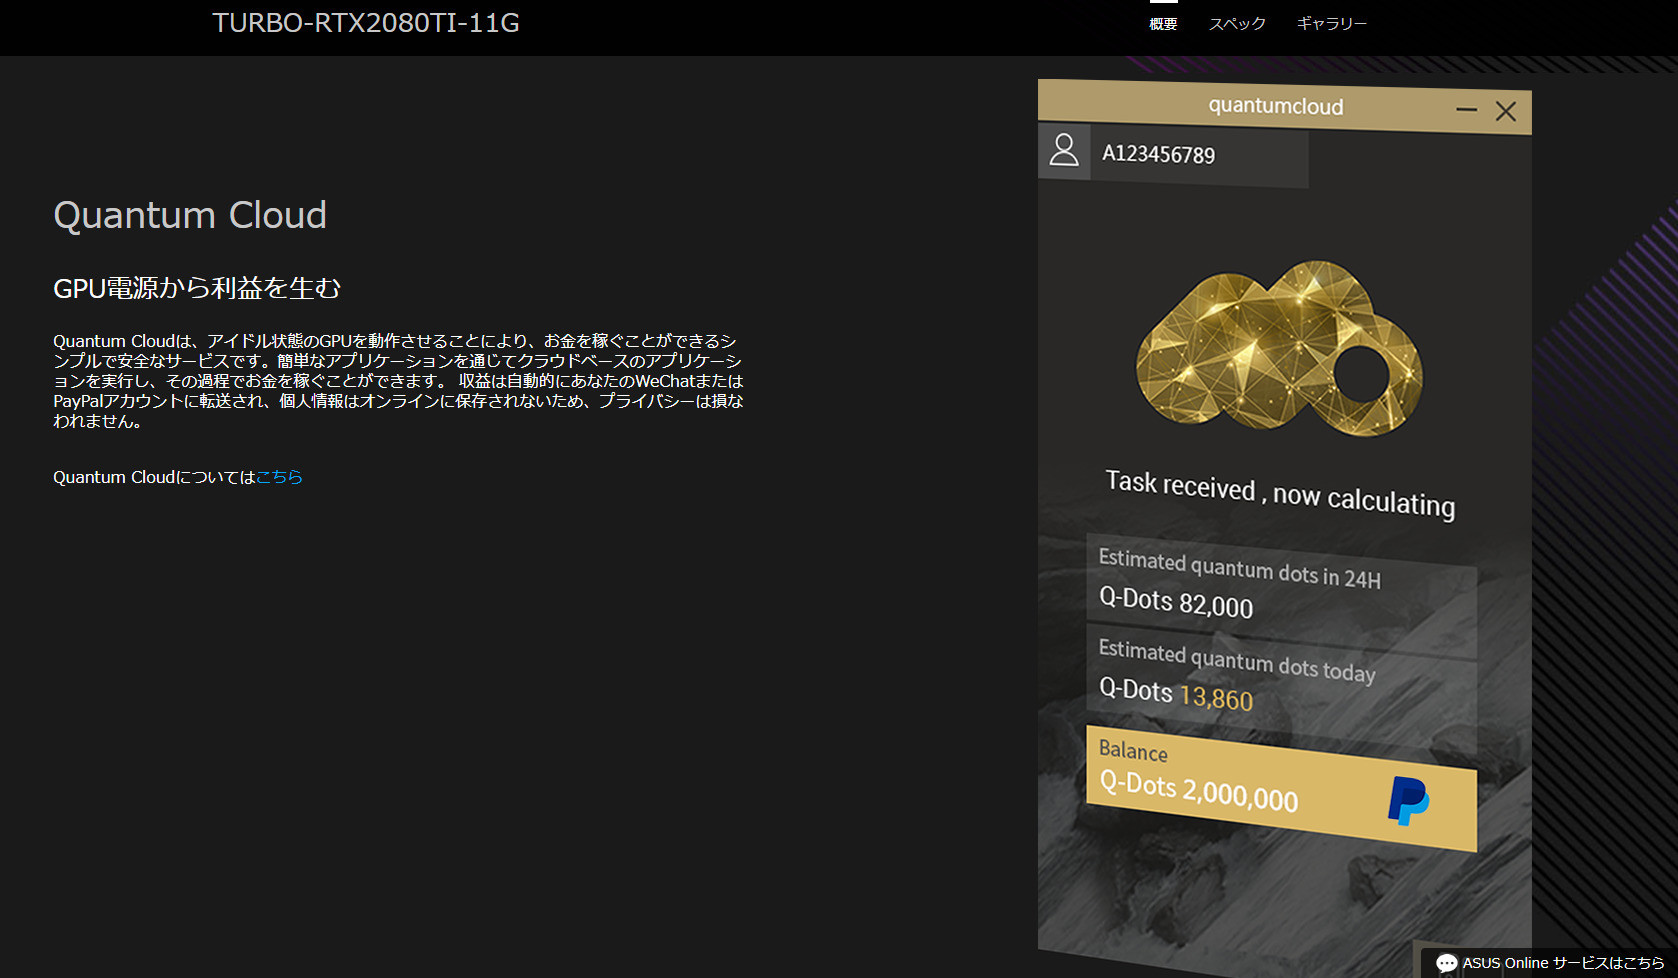Viewport: 1678px width, 978px height.
Task: Open ASUS Online サービスはこちら chat button
Action: pyautogui.click(x=1549, y=962)
